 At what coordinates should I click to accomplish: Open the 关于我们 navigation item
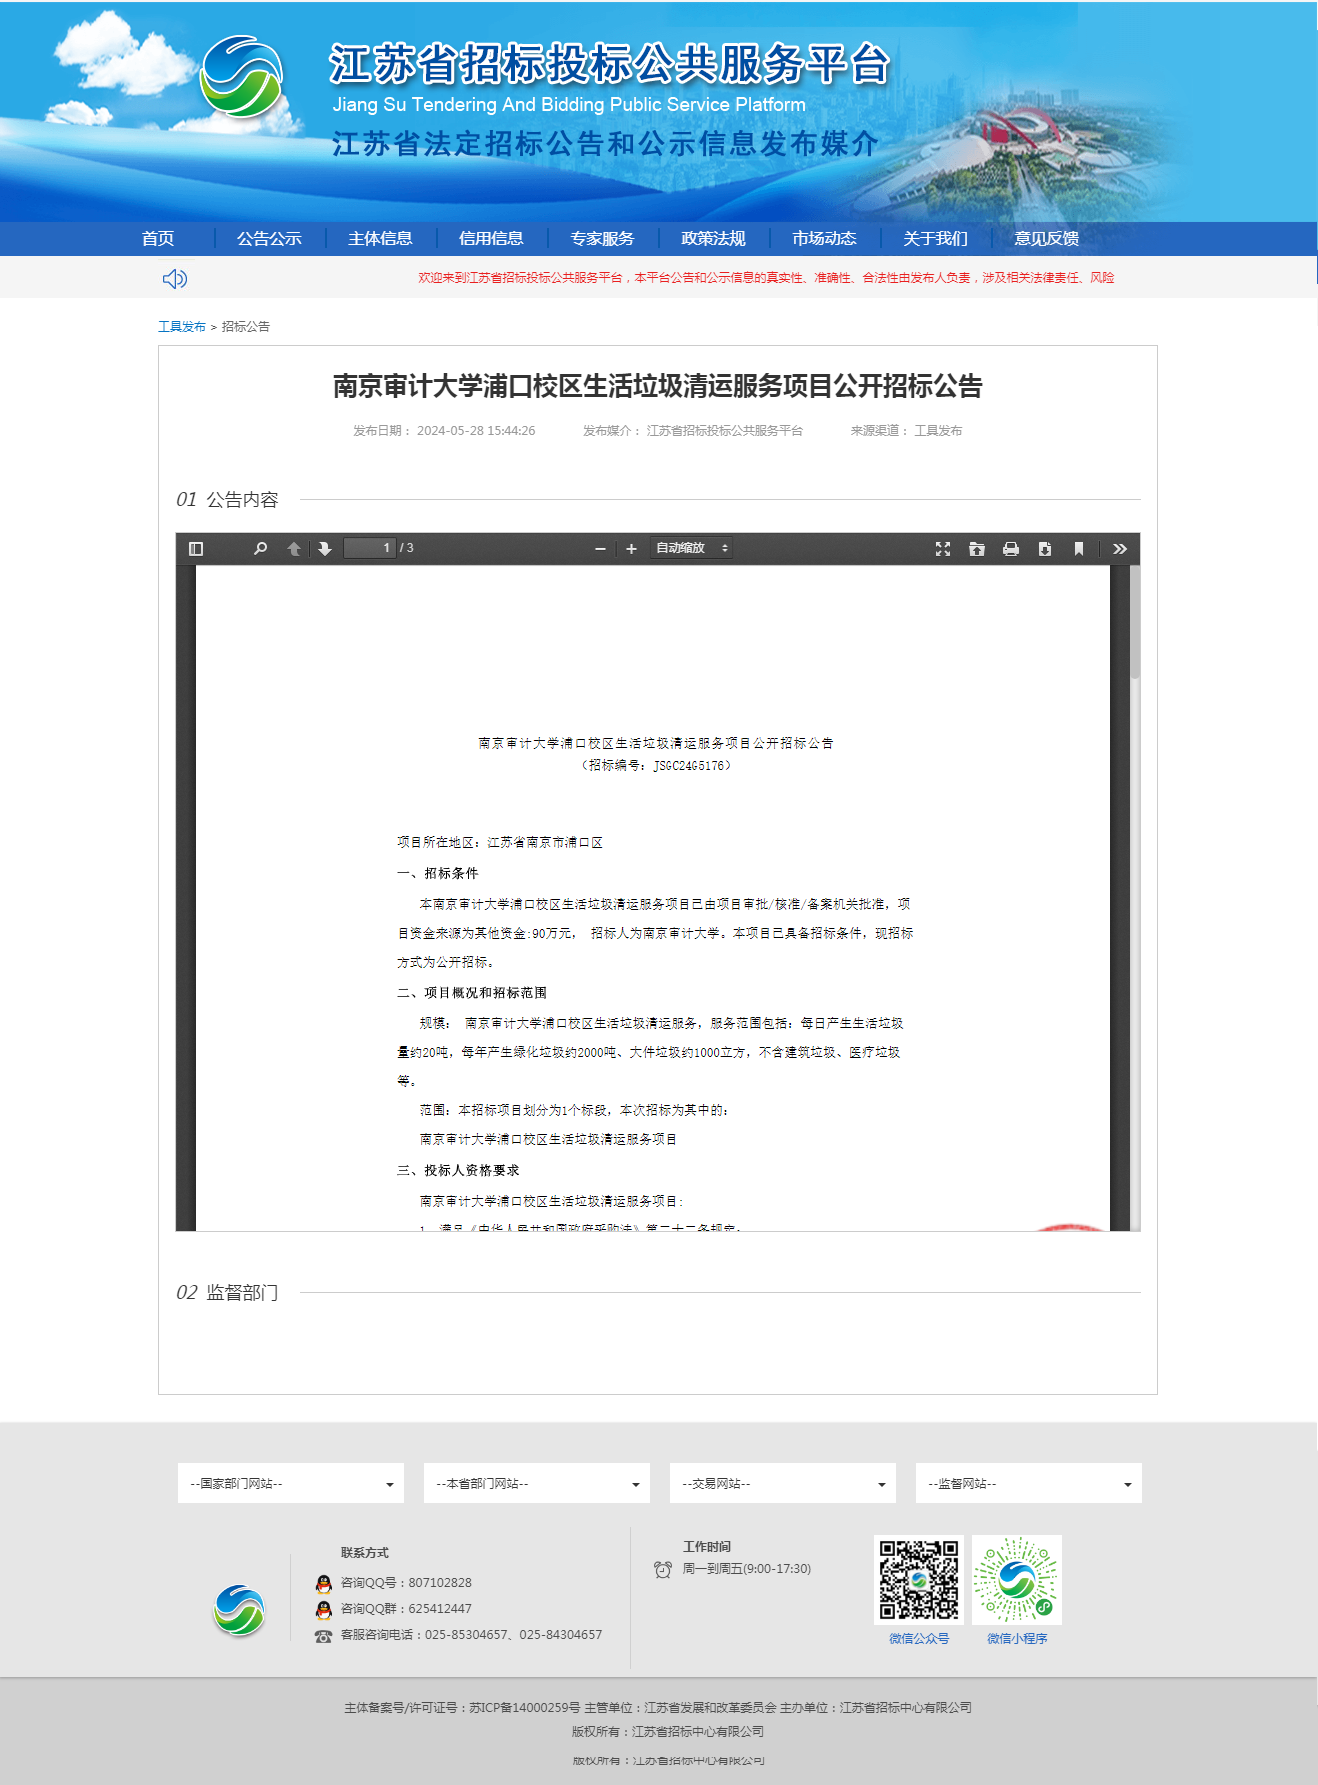click(935, 238)
